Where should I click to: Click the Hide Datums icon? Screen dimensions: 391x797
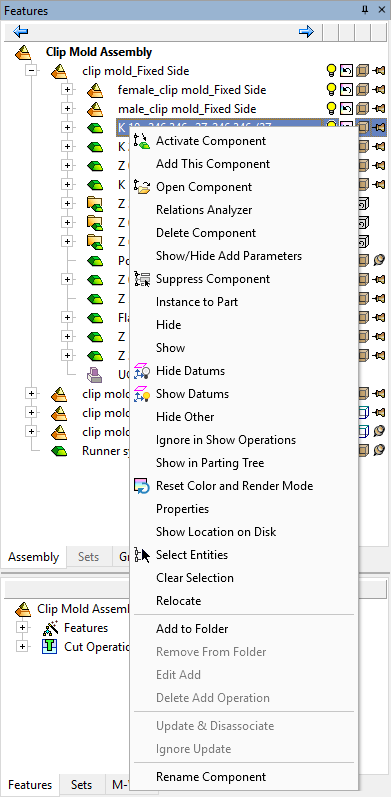point(142,371)
